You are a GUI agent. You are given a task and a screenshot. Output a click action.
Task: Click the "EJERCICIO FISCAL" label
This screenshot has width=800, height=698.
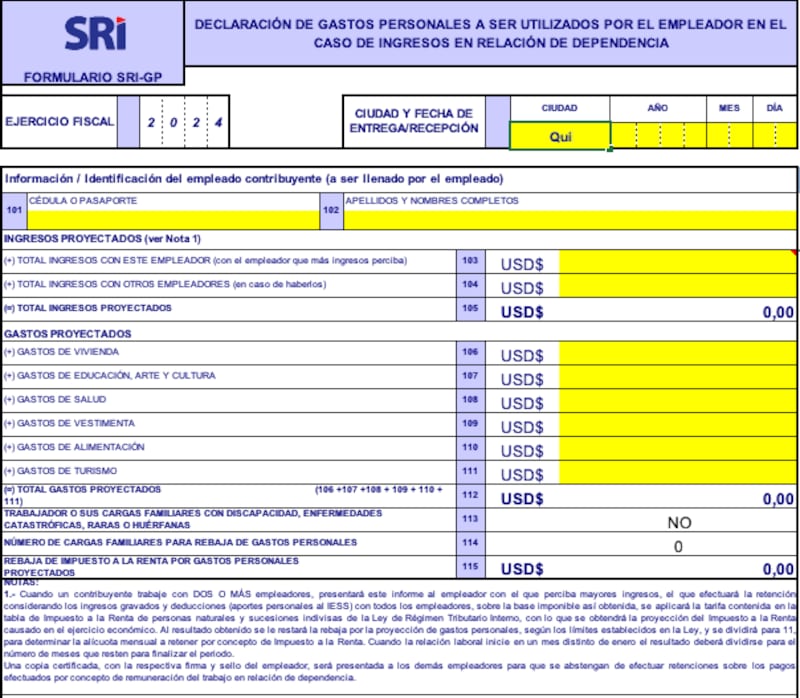pyautogui.click(x=59, y=121)
